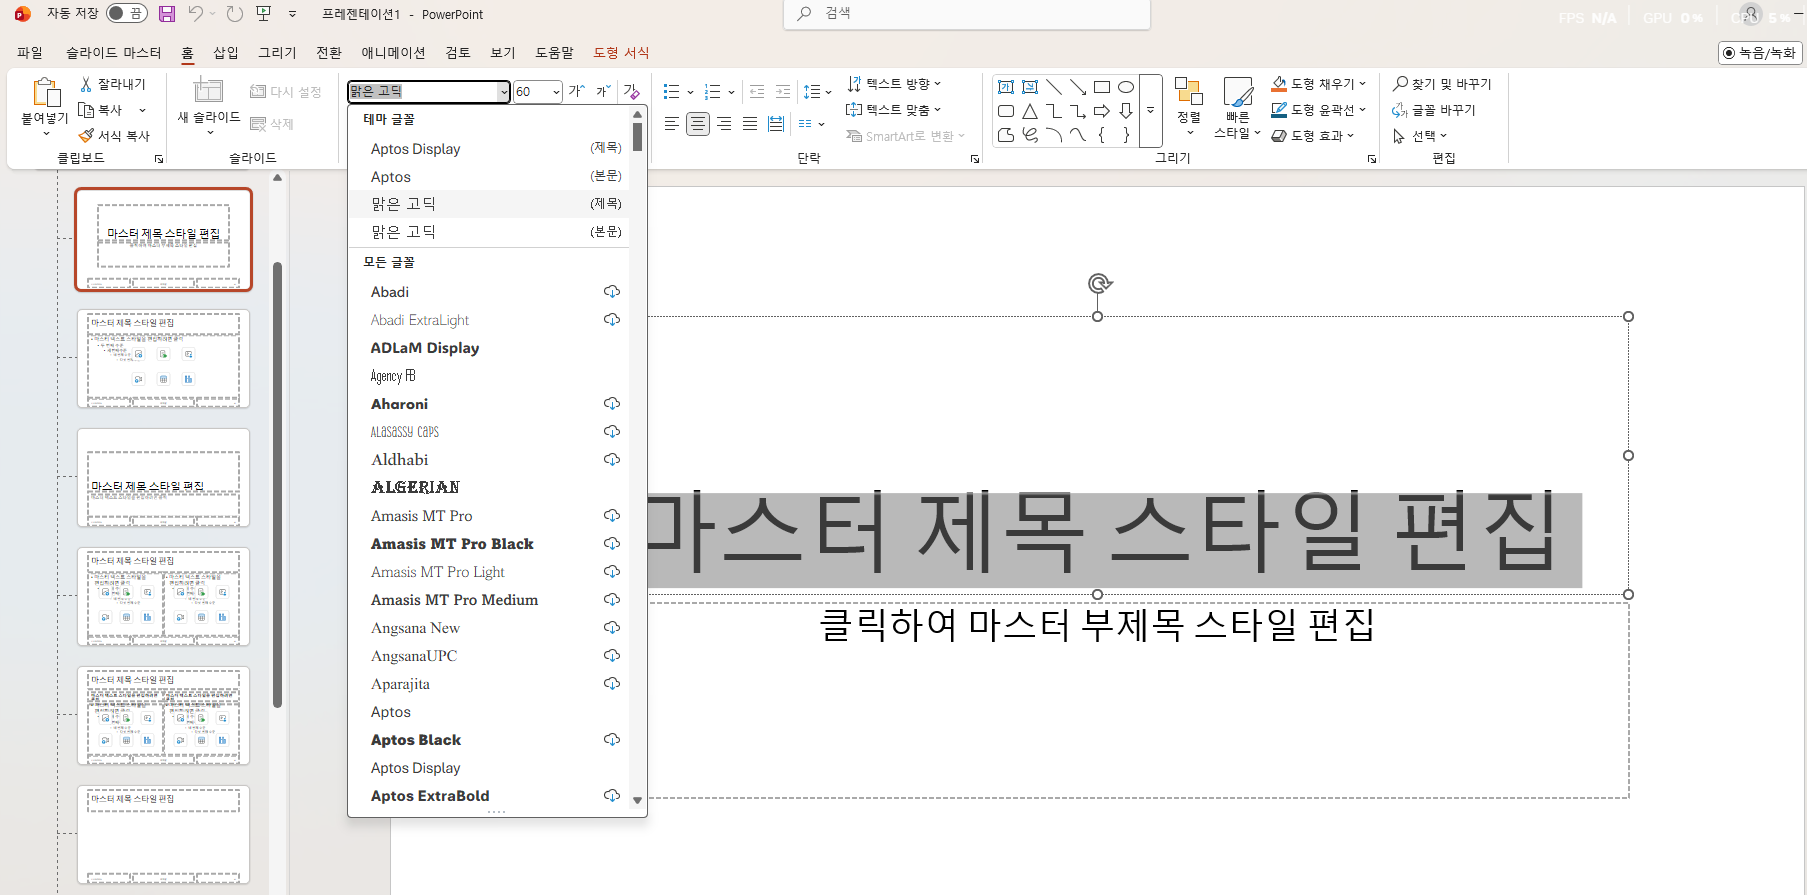This screenshot has height=895, width=1807.
Task: Click the New Slide (새 슬라이드) icon
Action: pos(208,90)
